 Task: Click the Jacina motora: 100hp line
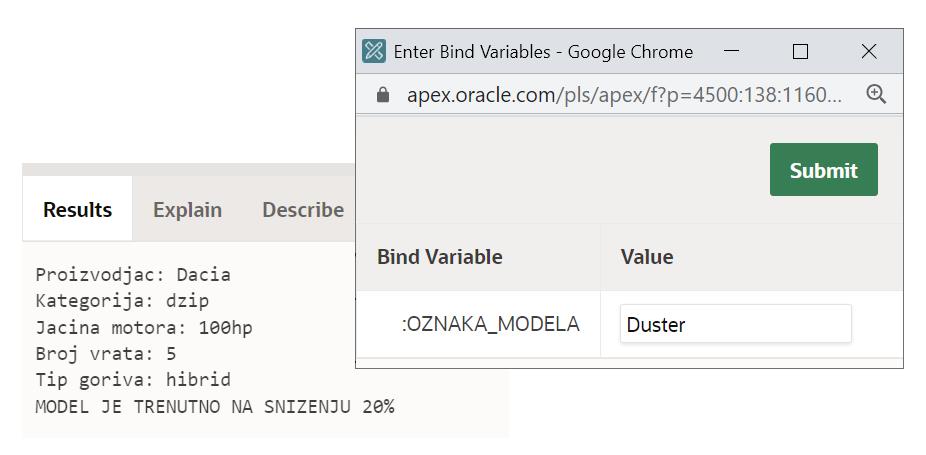click(144, 327)
